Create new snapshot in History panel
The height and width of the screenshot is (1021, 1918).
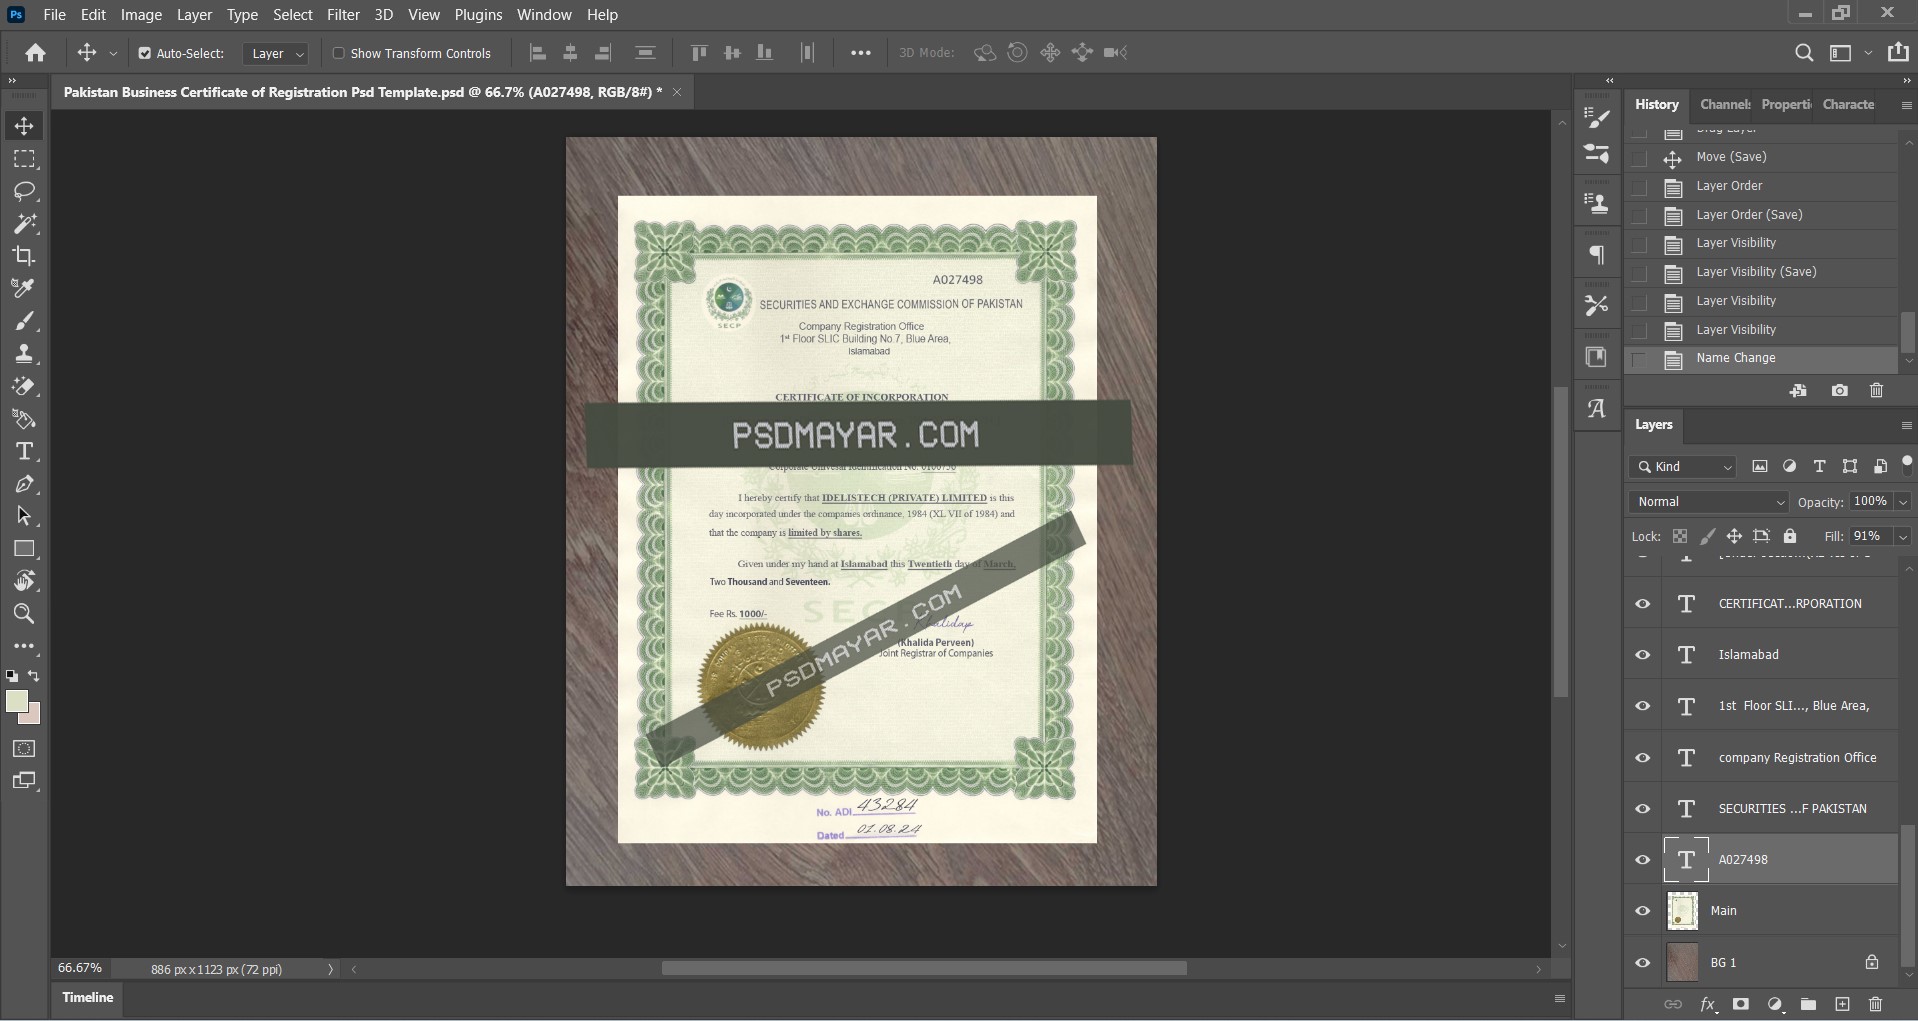coord(1839,391)
